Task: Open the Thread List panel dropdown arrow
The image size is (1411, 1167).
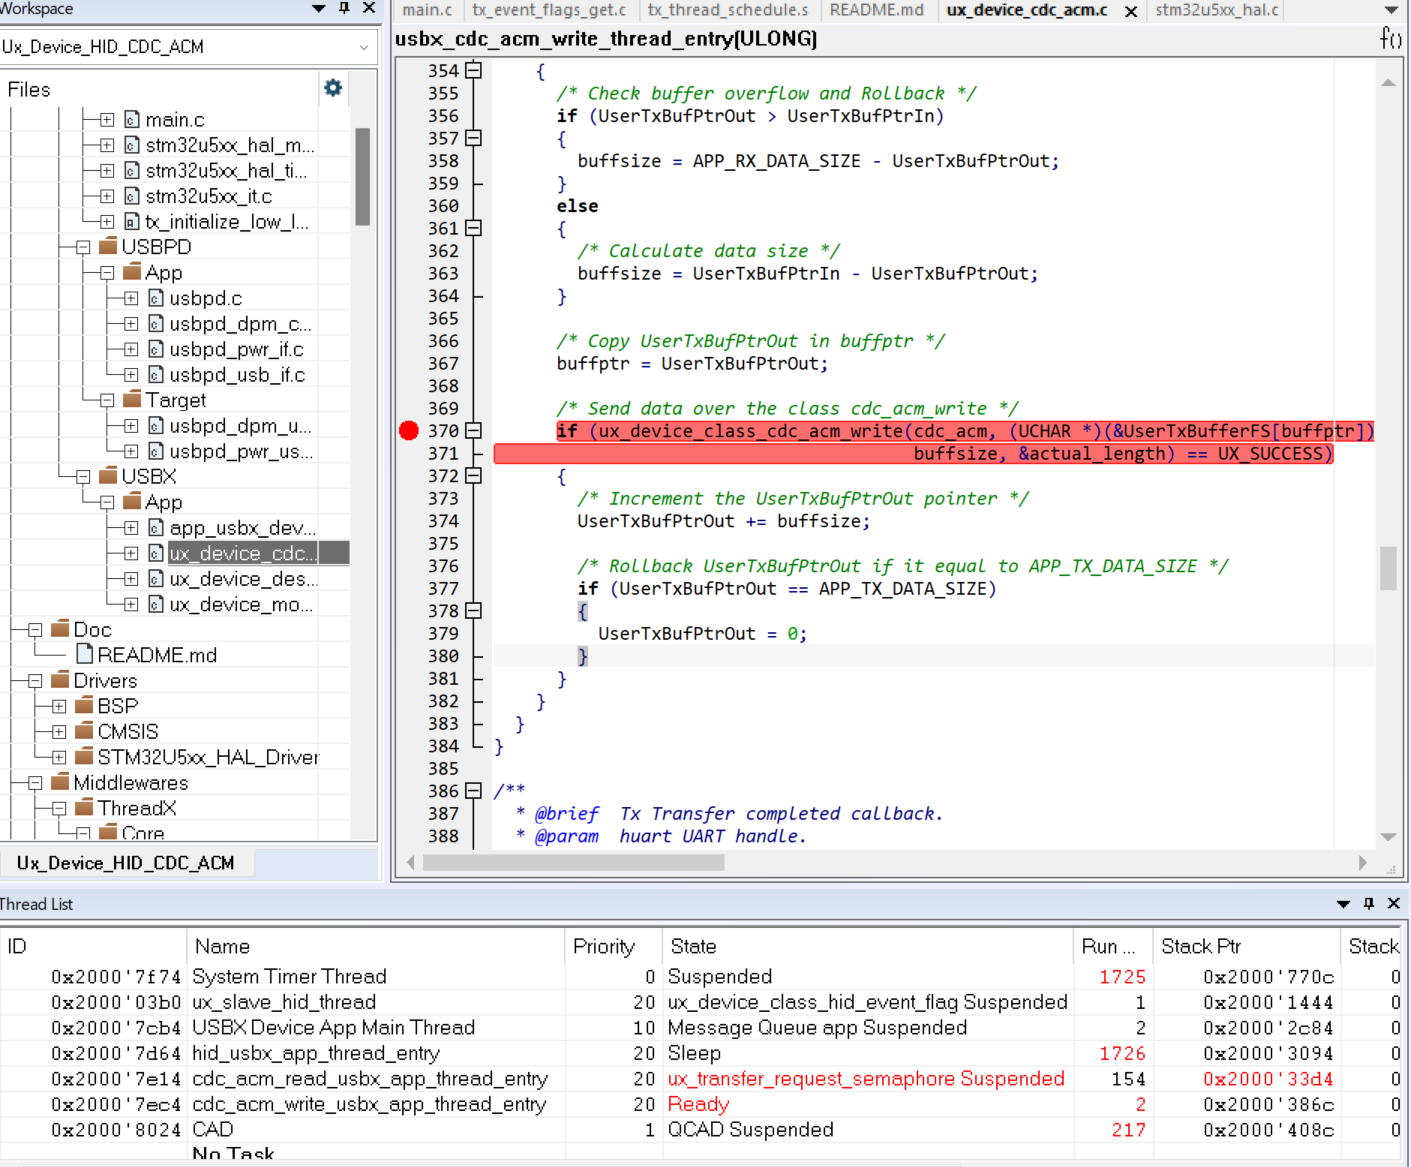Action: (x=1343, y=903)
